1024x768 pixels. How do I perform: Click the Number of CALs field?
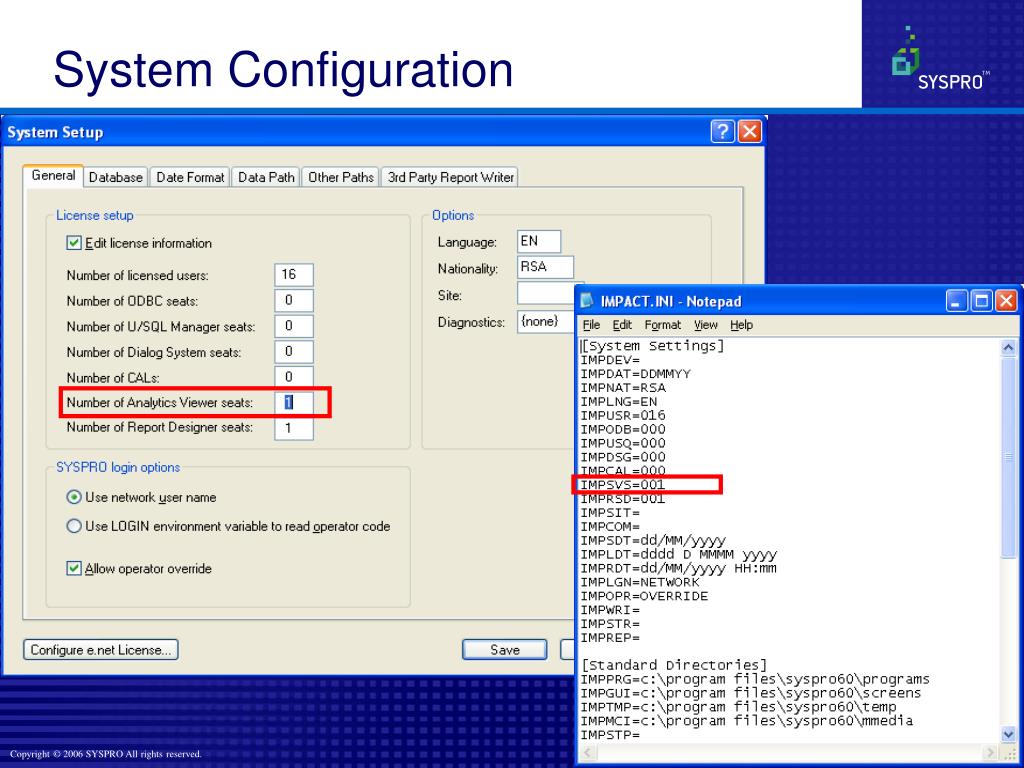coord(294,377)
